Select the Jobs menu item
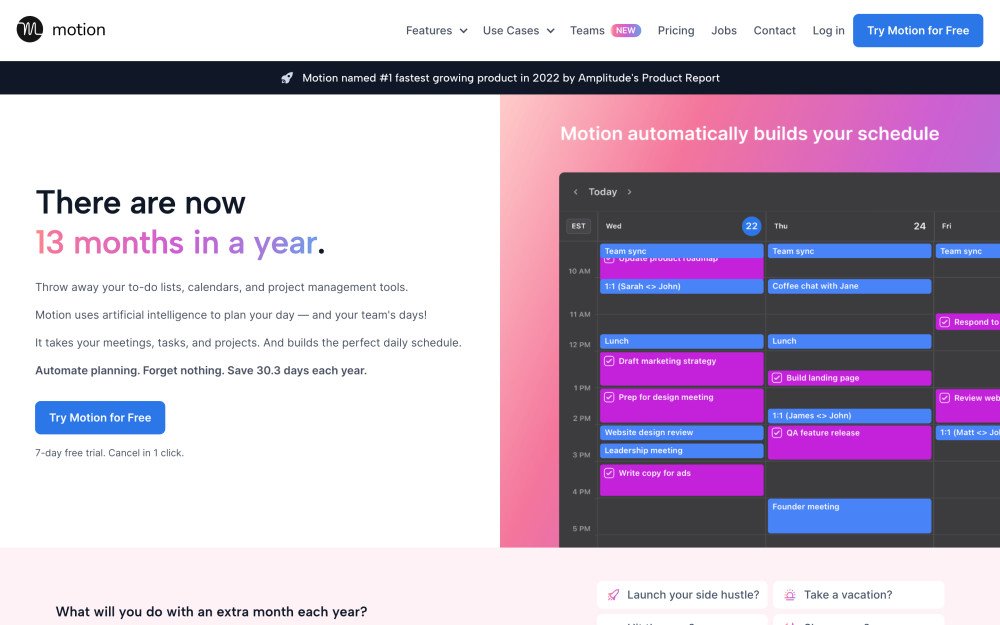The height and width of the screenshot is (625, 1000). (x=724, y=31)
